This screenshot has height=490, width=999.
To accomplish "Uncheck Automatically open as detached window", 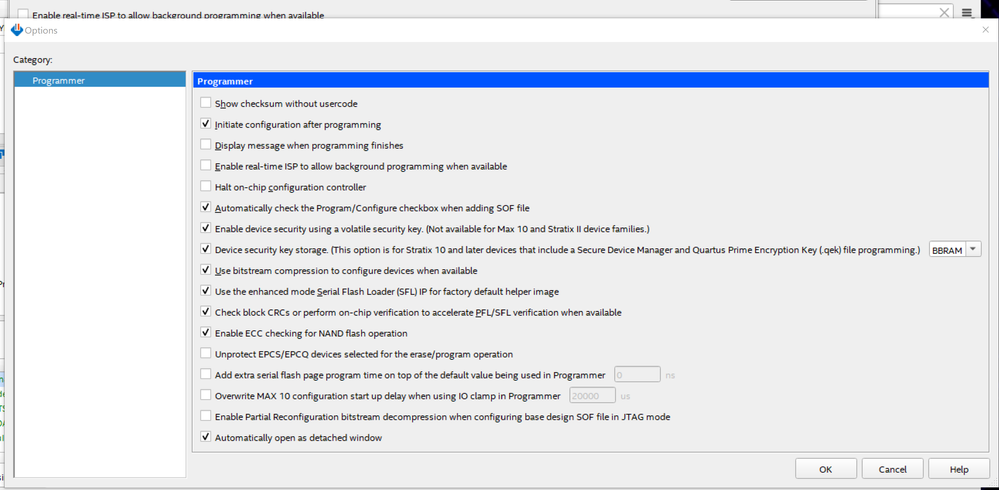I will click(206, 437).
